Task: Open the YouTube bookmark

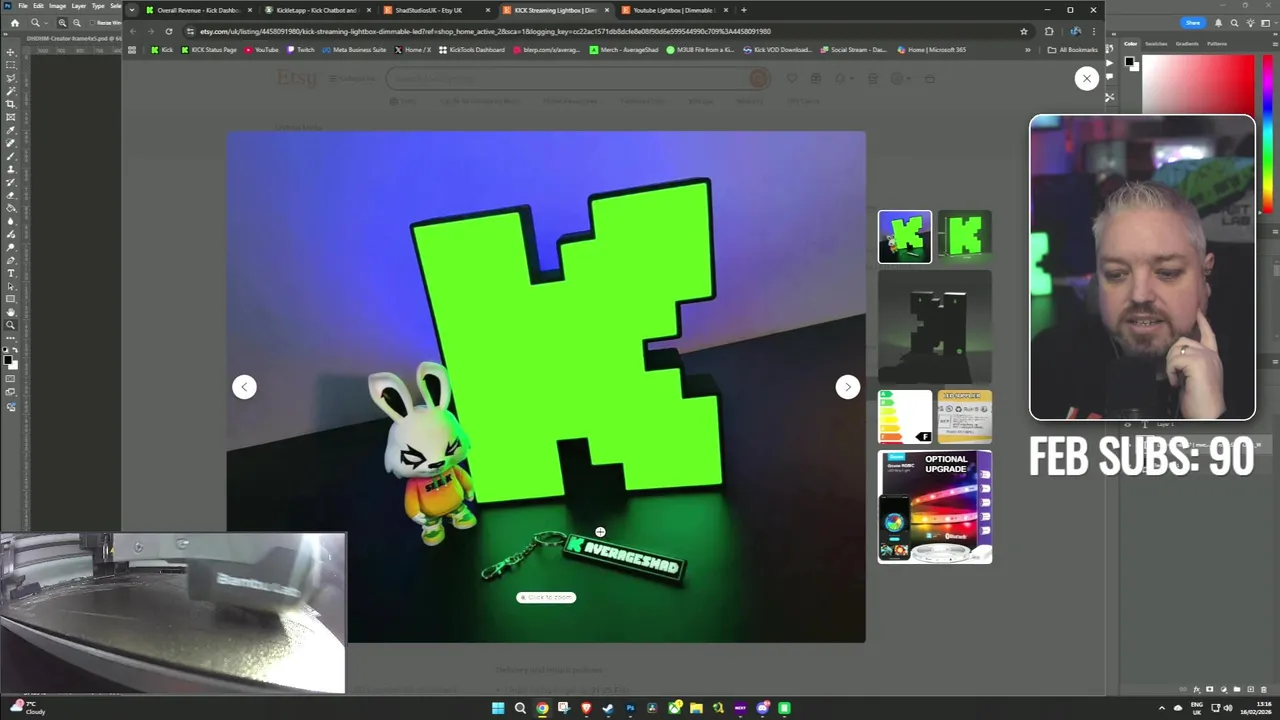Action: click(x=262, y=49)
